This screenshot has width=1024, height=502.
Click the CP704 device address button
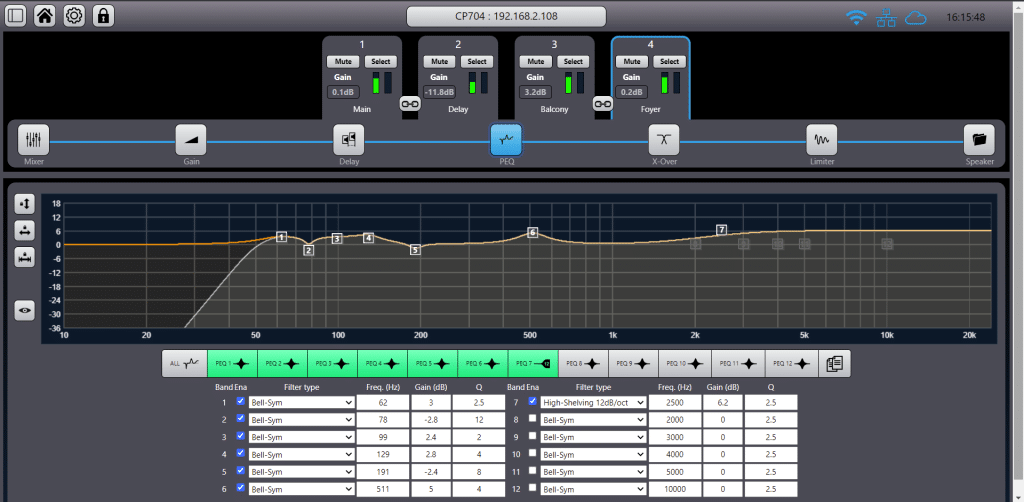506,16
